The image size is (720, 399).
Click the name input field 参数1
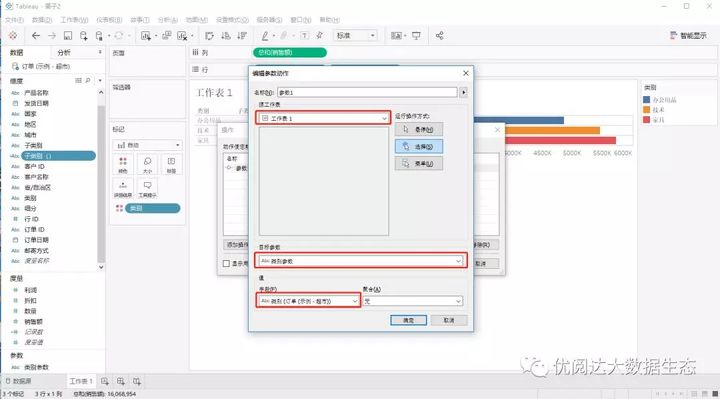pyautogui.click(x=367, y=92)
